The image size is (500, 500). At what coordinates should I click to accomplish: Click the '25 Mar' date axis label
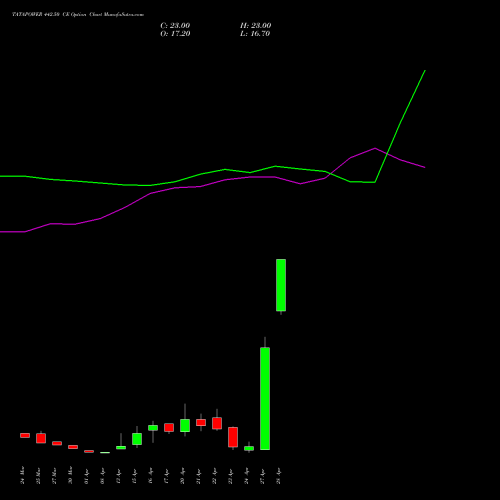tap(38, 475)
